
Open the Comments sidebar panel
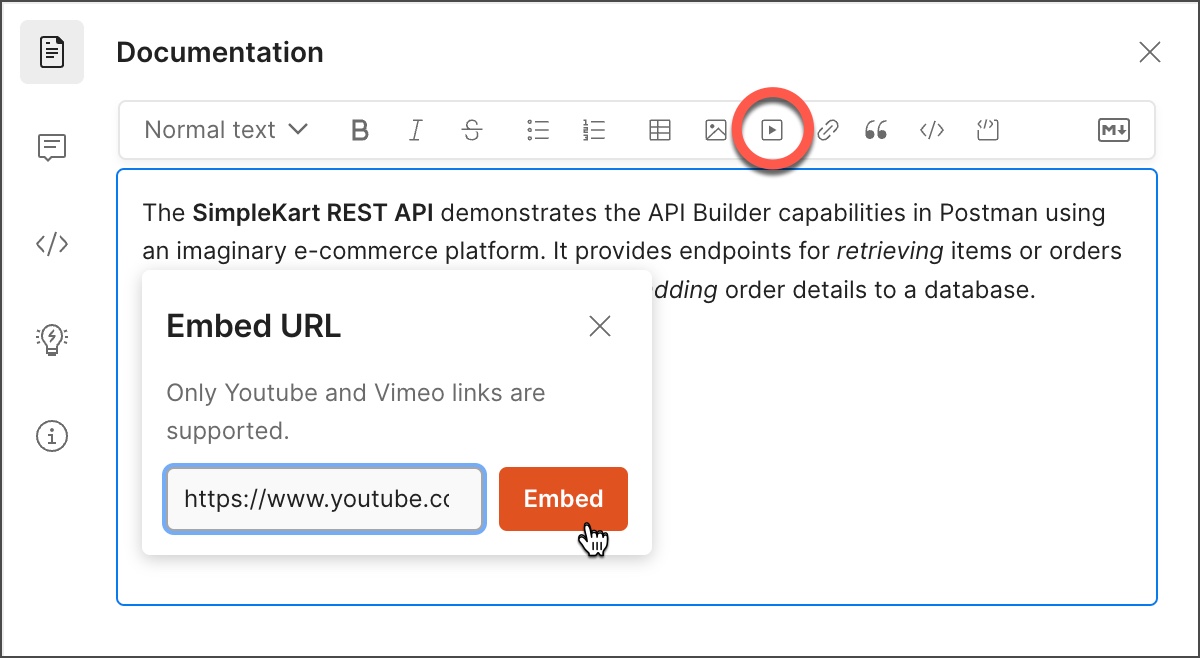[52, 148]
